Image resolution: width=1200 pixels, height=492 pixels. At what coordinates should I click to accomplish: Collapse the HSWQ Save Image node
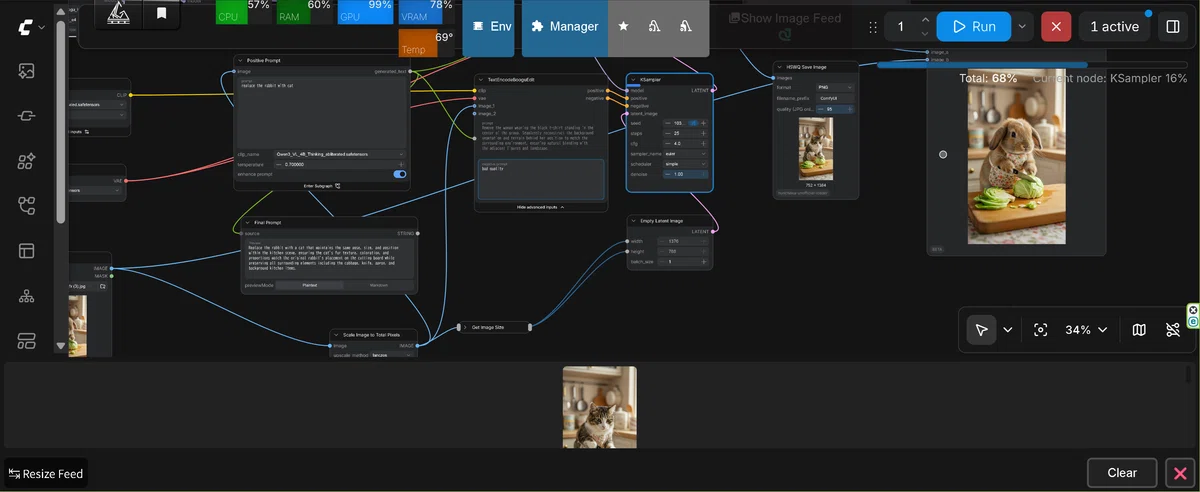coord(780,66)
